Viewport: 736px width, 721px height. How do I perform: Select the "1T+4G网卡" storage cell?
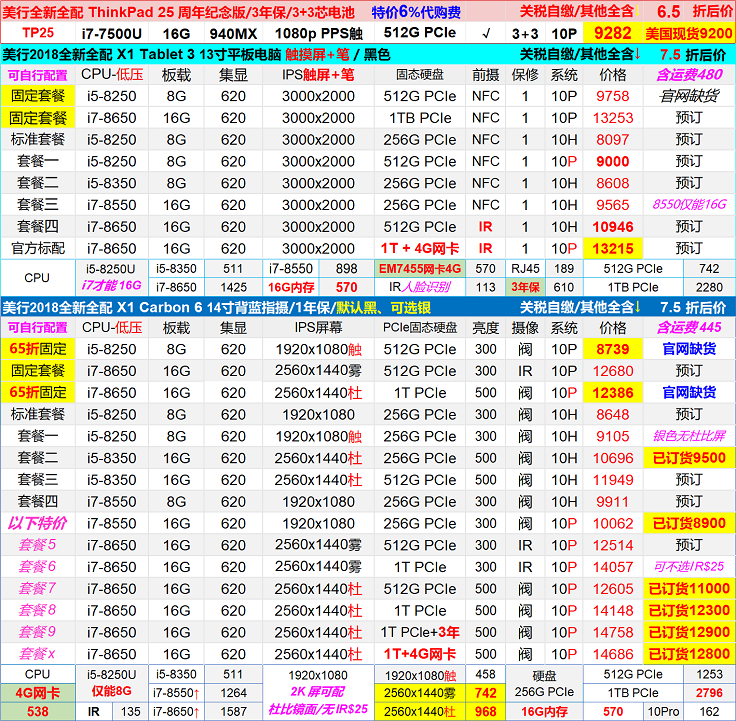point(420,654)
